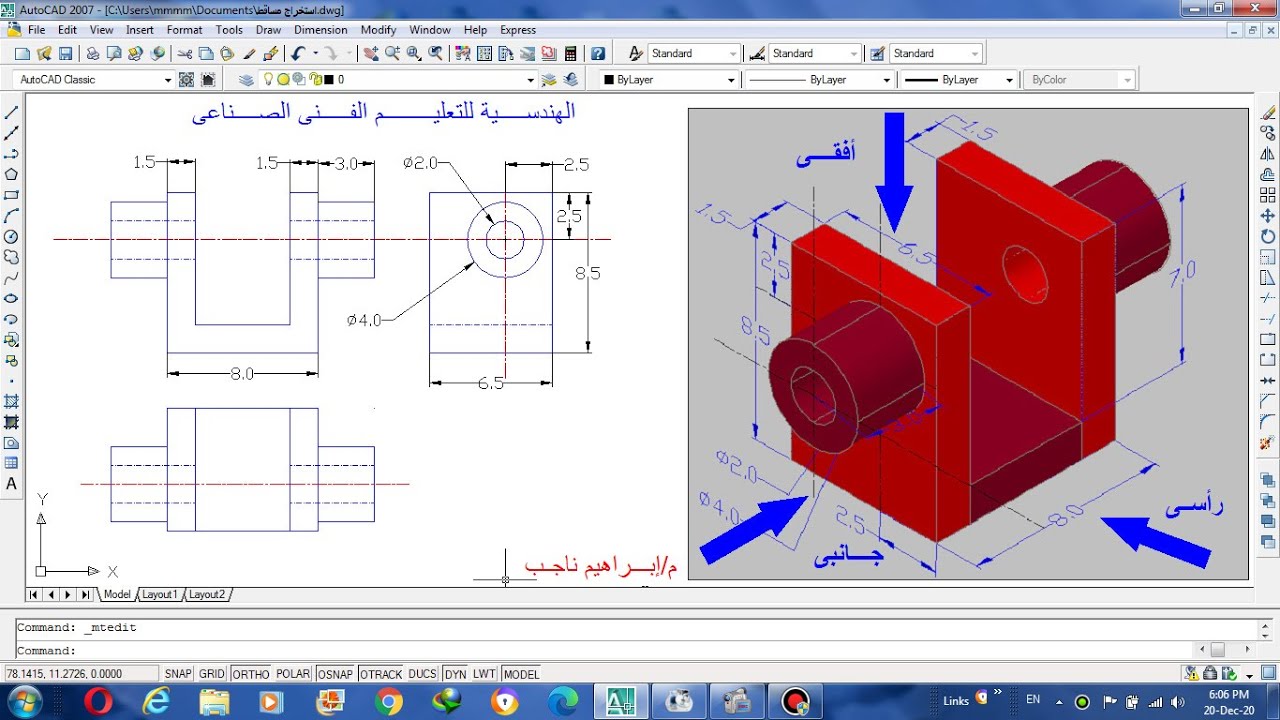Open the Table Style Standard dropdown
1280x720 pixels.
[936, 53]
